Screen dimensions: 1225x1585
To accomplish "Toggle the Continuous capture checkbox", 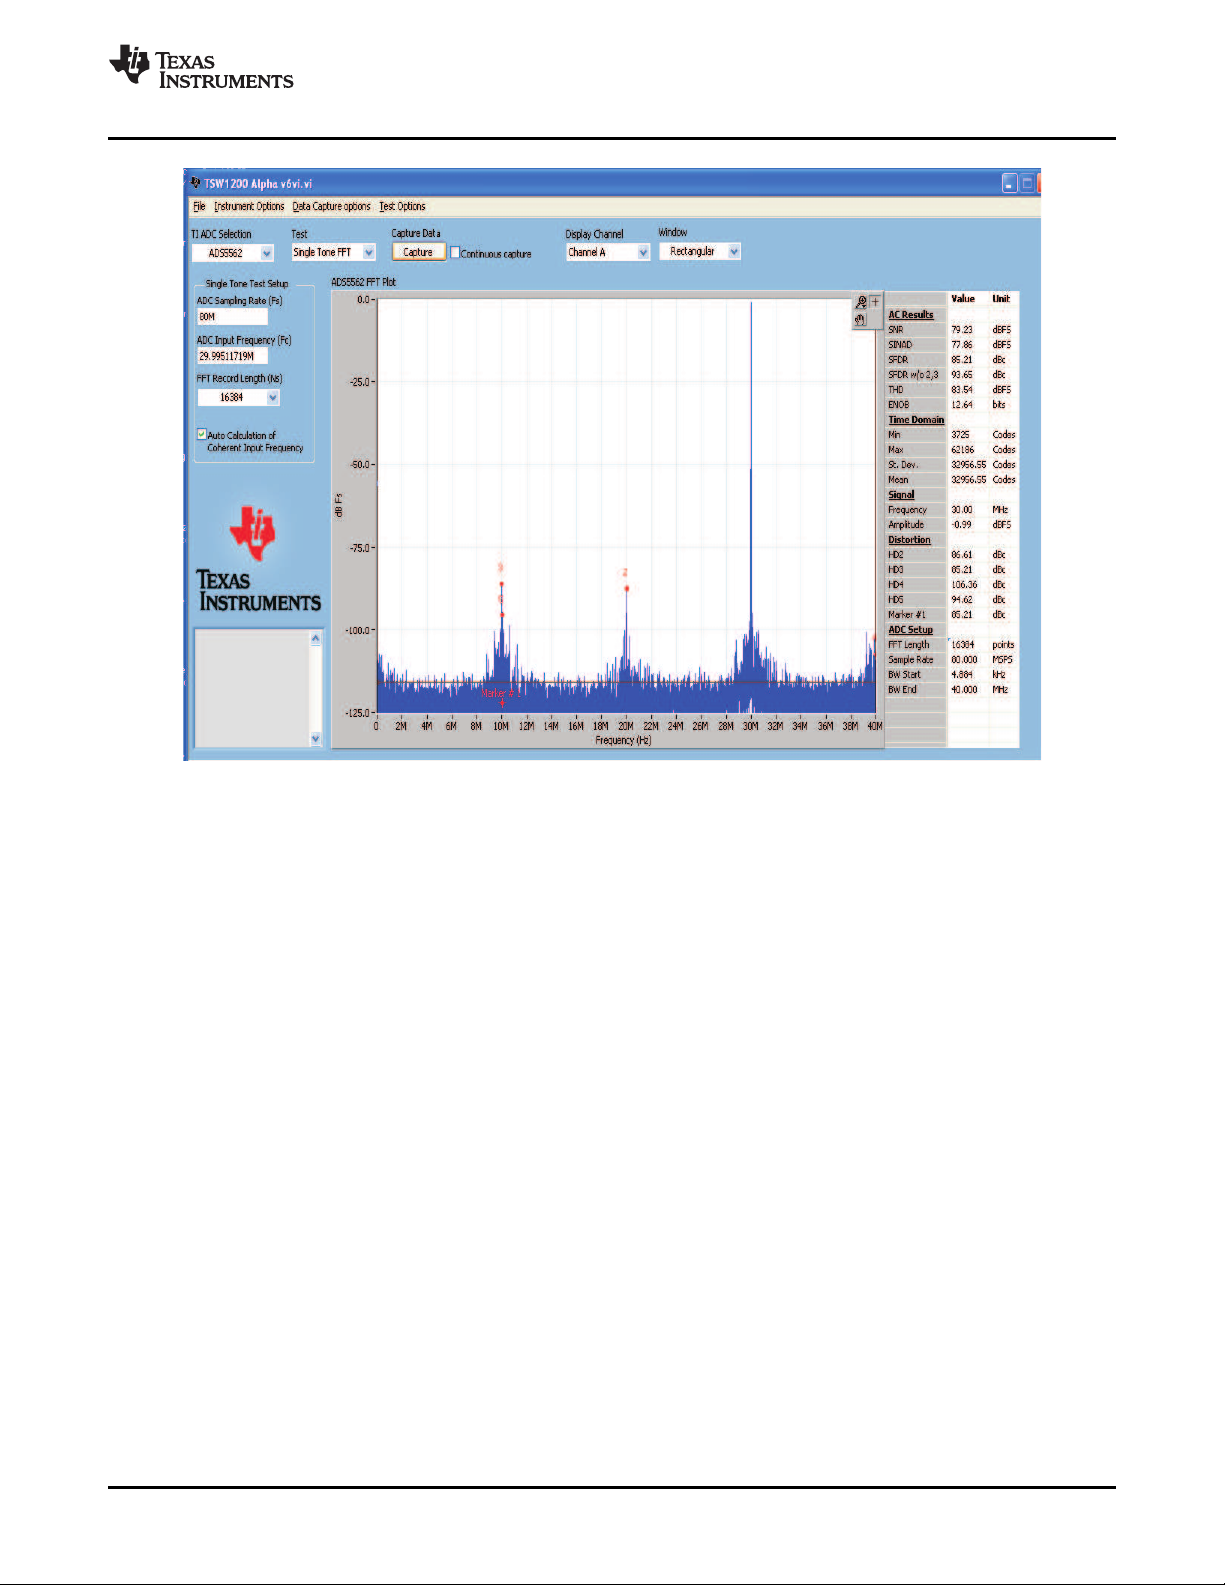I will (455, 253).
